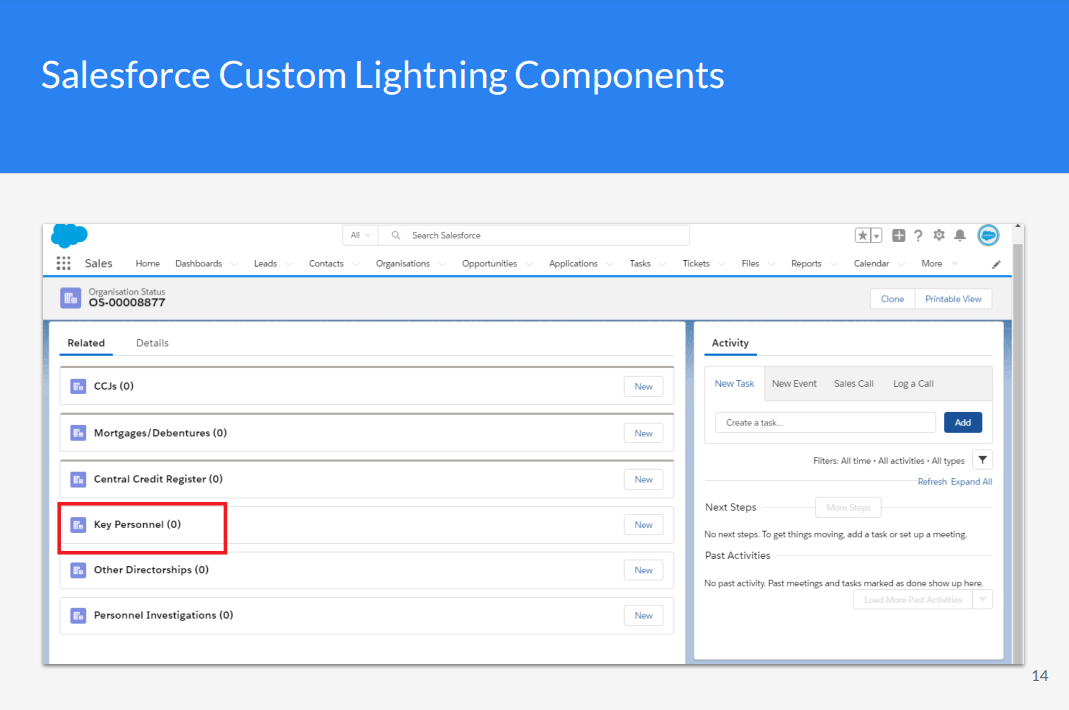Image resolution: width=1069 pixels, height=710 pixels.
Task: Expand the Reports nav chevron
Action: [x=833, y=264]
